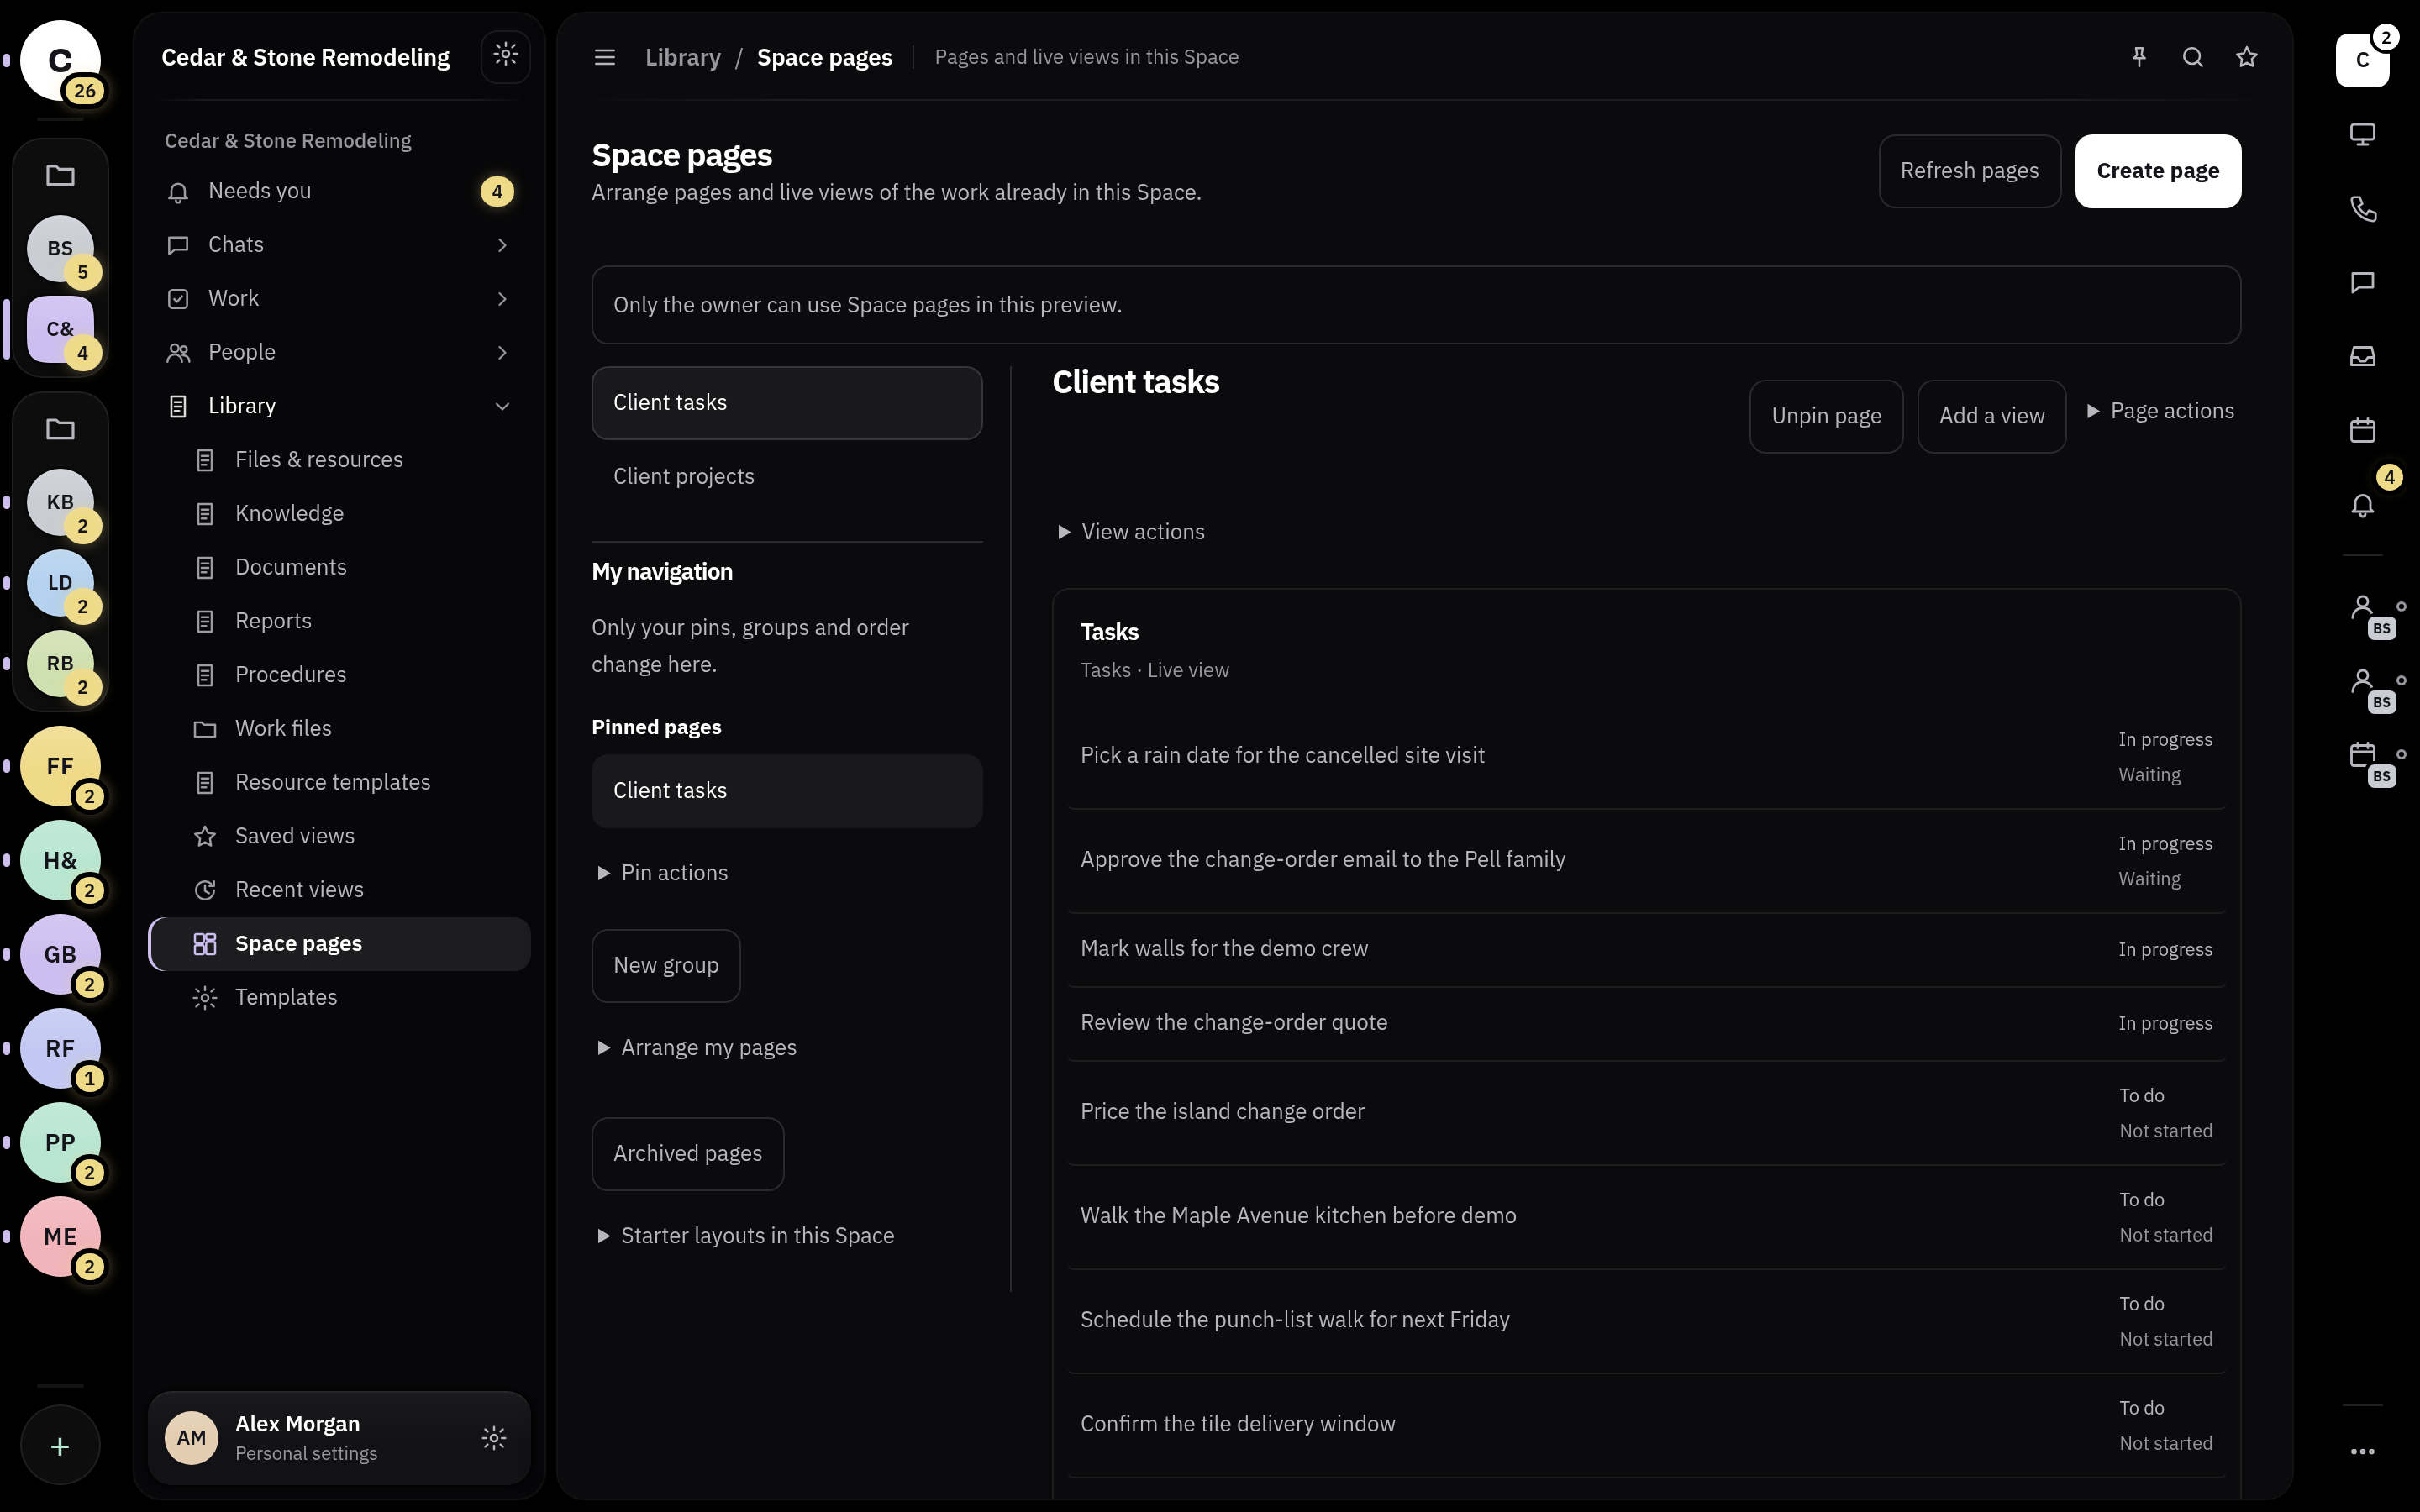Open notifications bell with badge 4
This screenshot has height=1512, width=2420.
pyautogui.click(x=2363, y=505)
